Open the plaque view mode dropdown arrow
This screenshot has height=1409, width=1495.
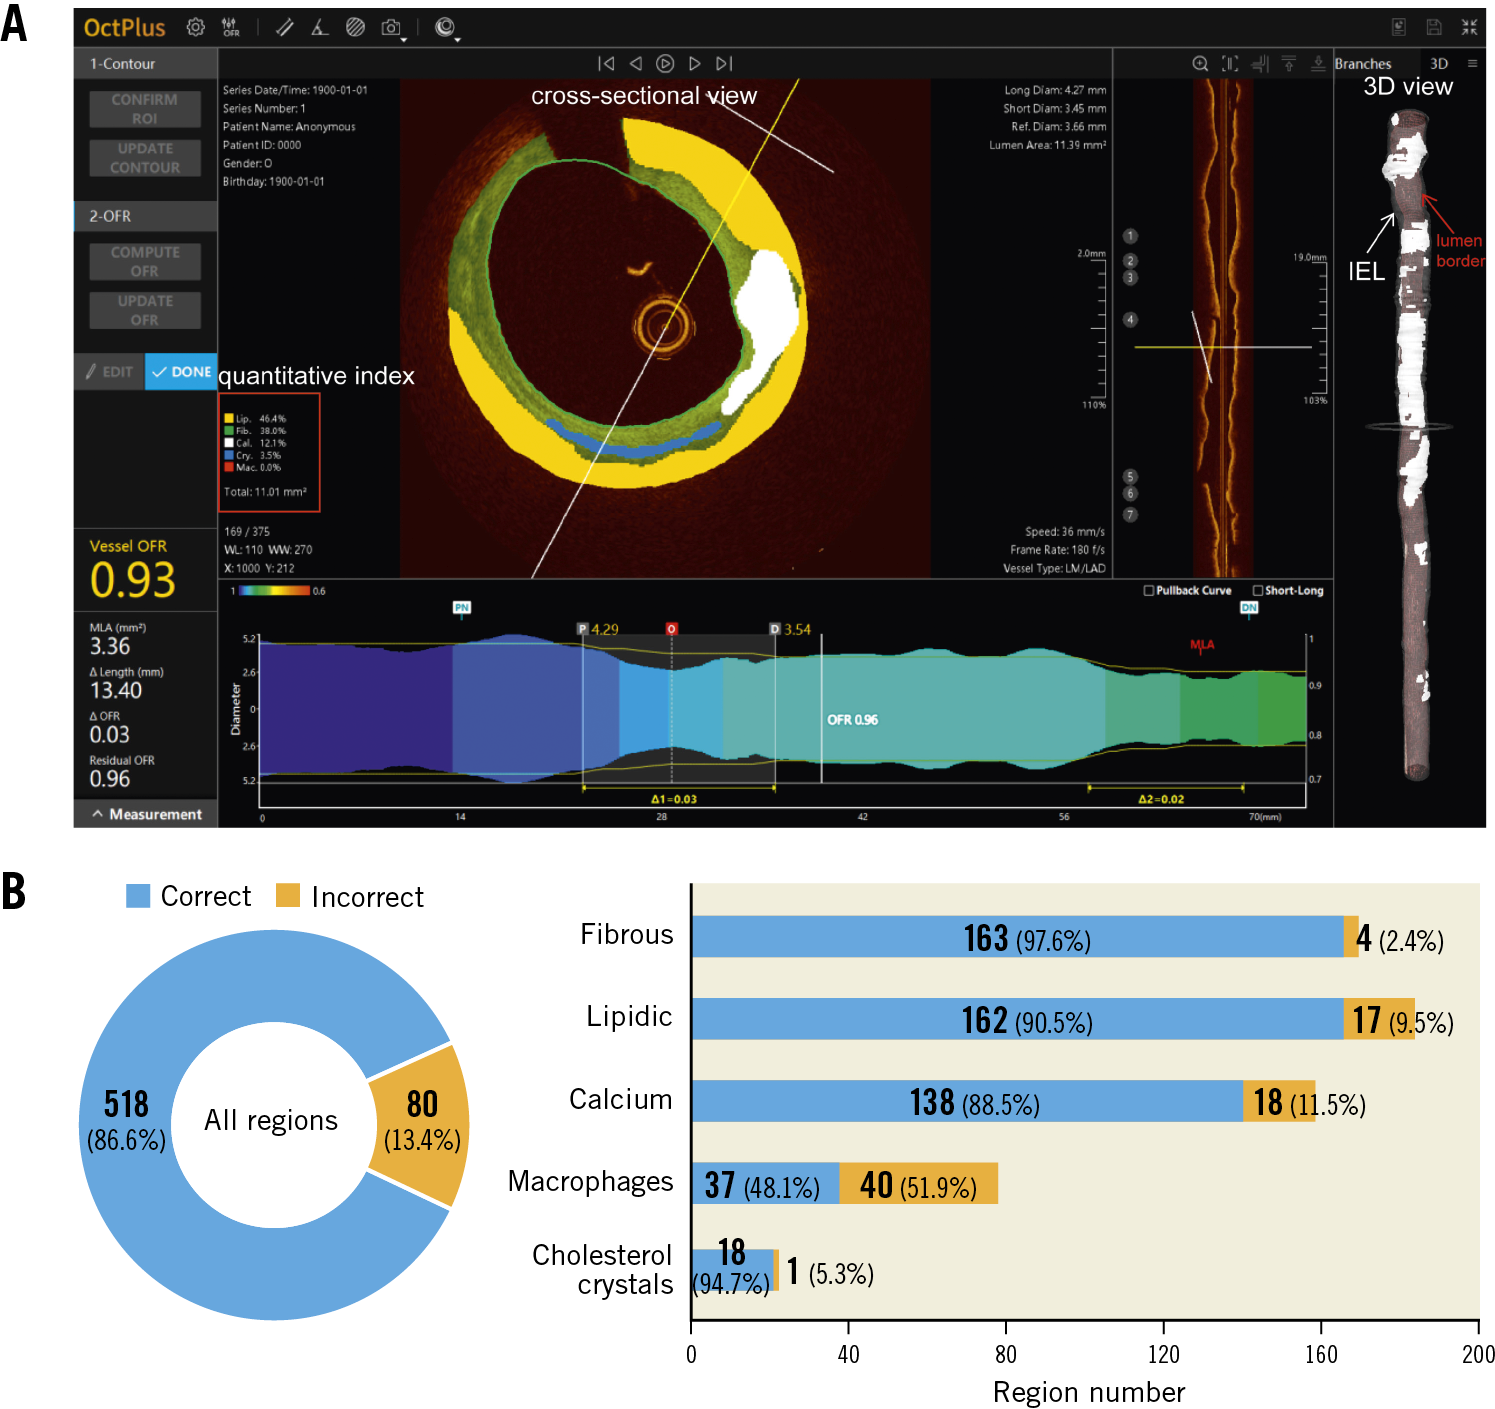click(x=457, y=40)
